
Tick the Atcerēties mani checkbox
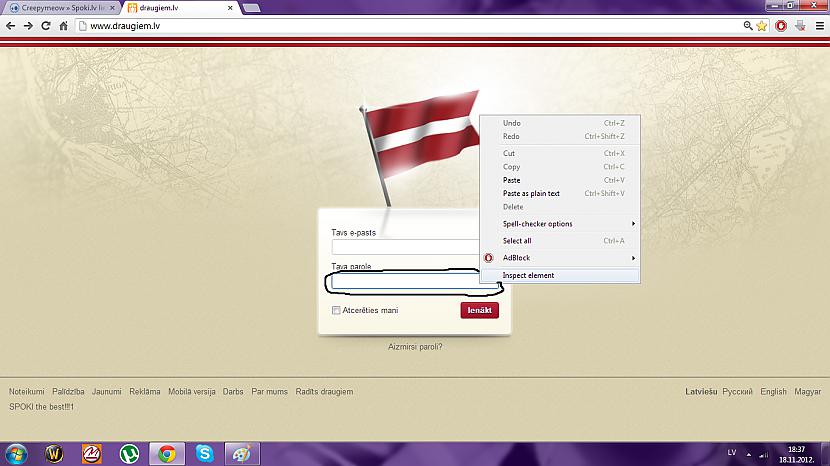[x=336, y=310]
